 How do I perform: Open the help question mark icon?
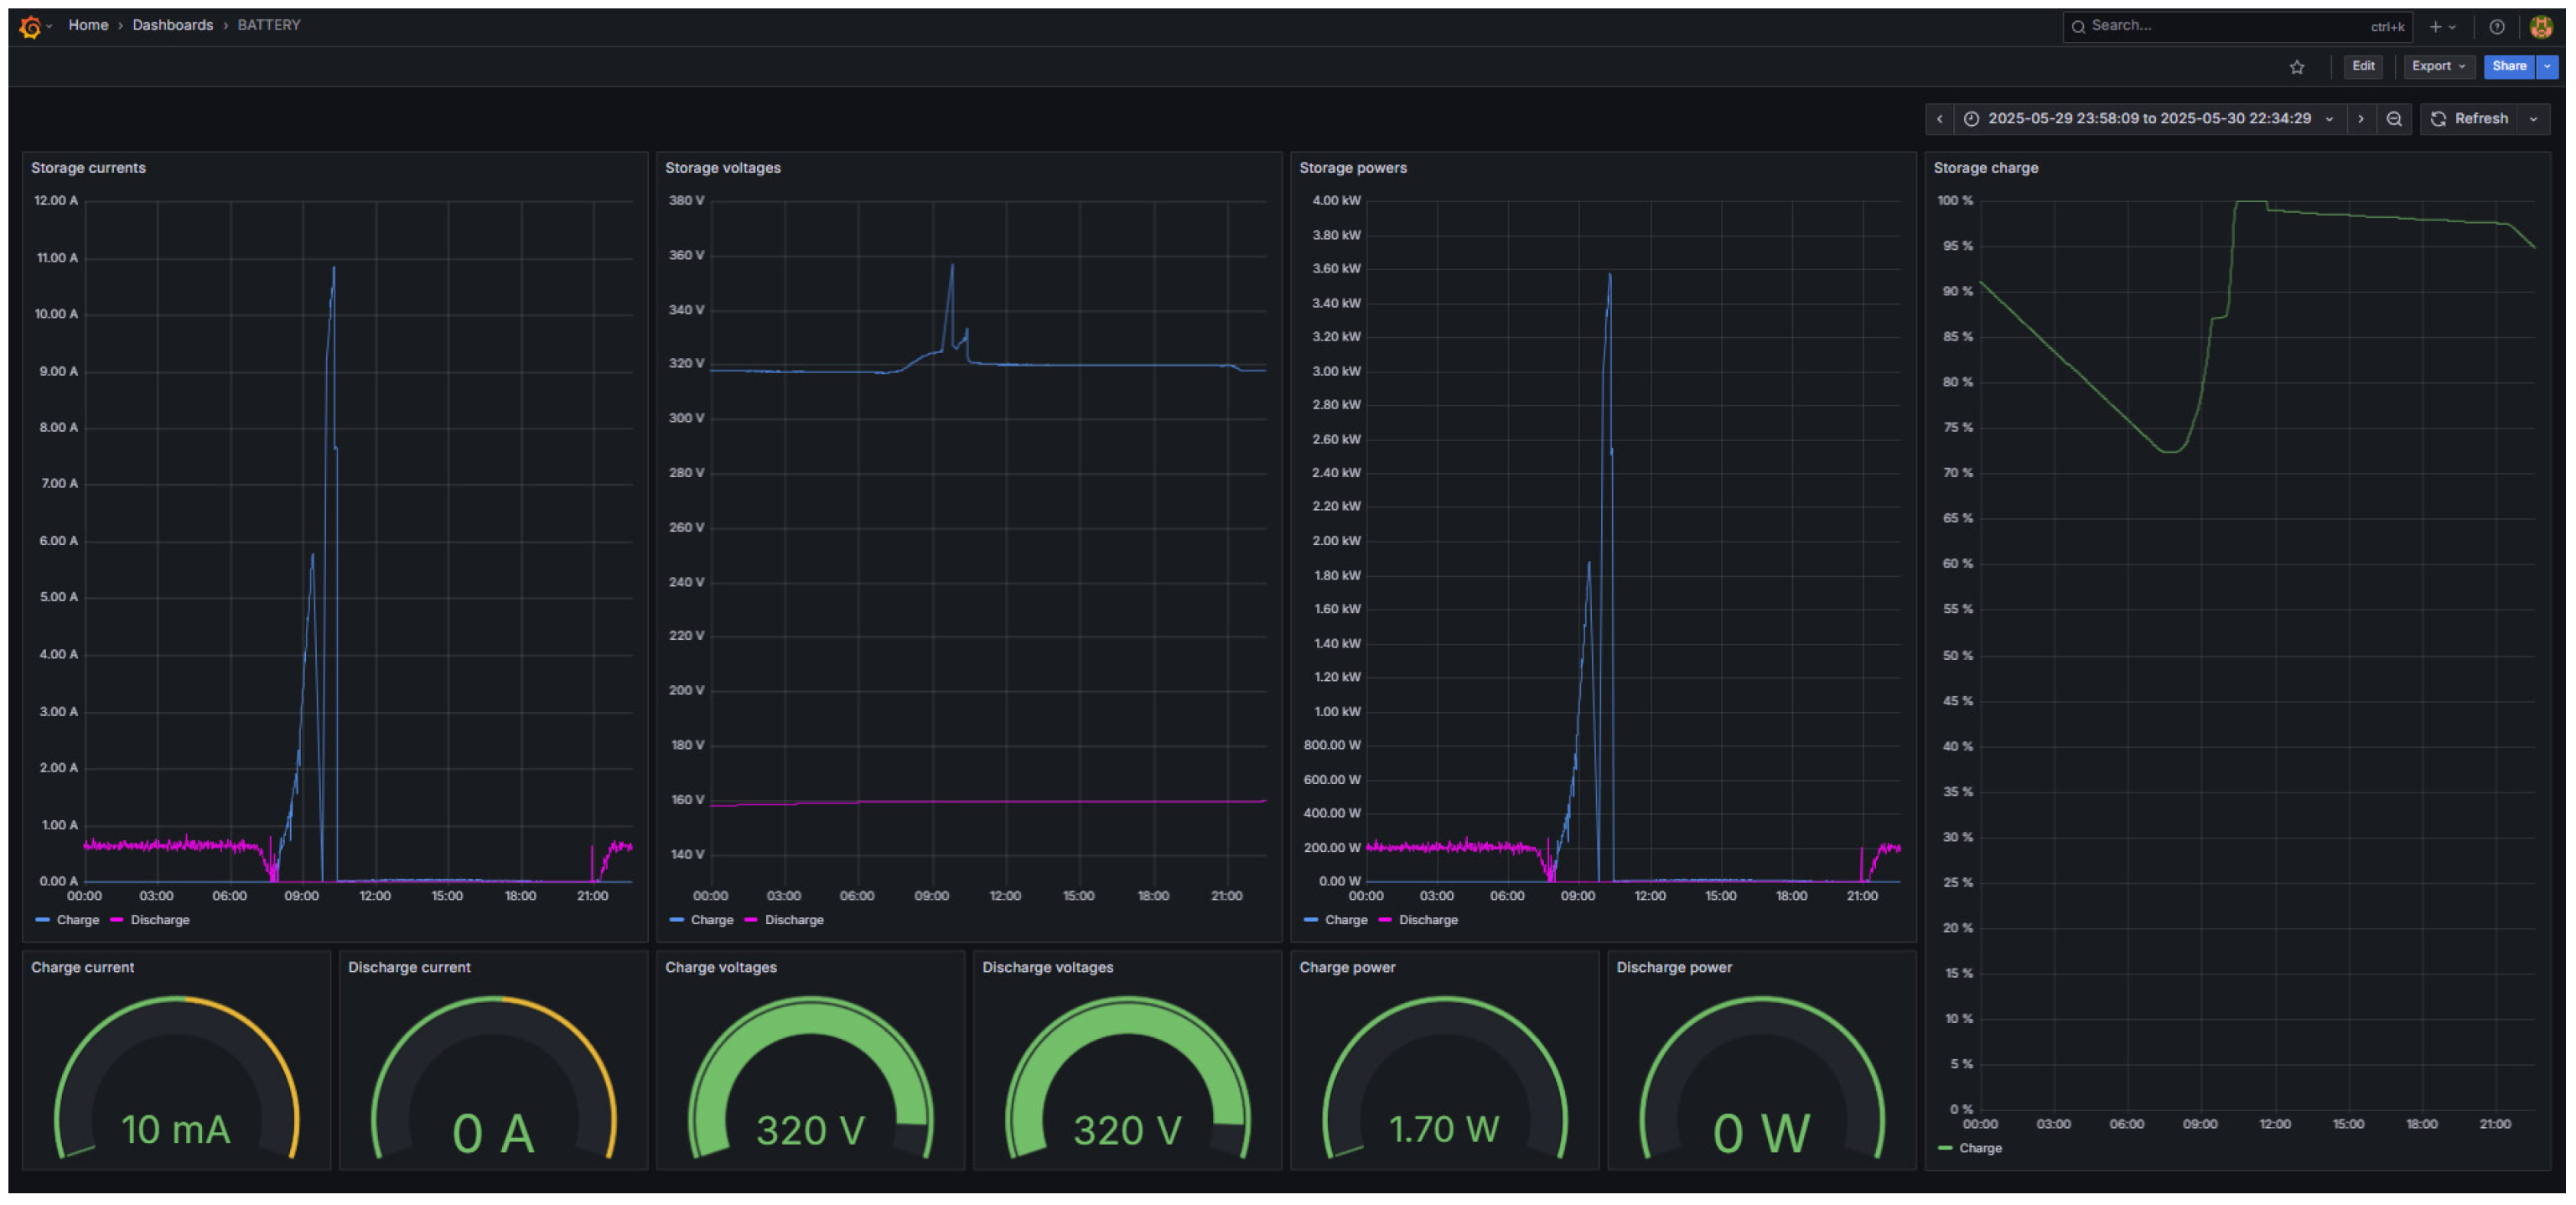pos(2497,27)
